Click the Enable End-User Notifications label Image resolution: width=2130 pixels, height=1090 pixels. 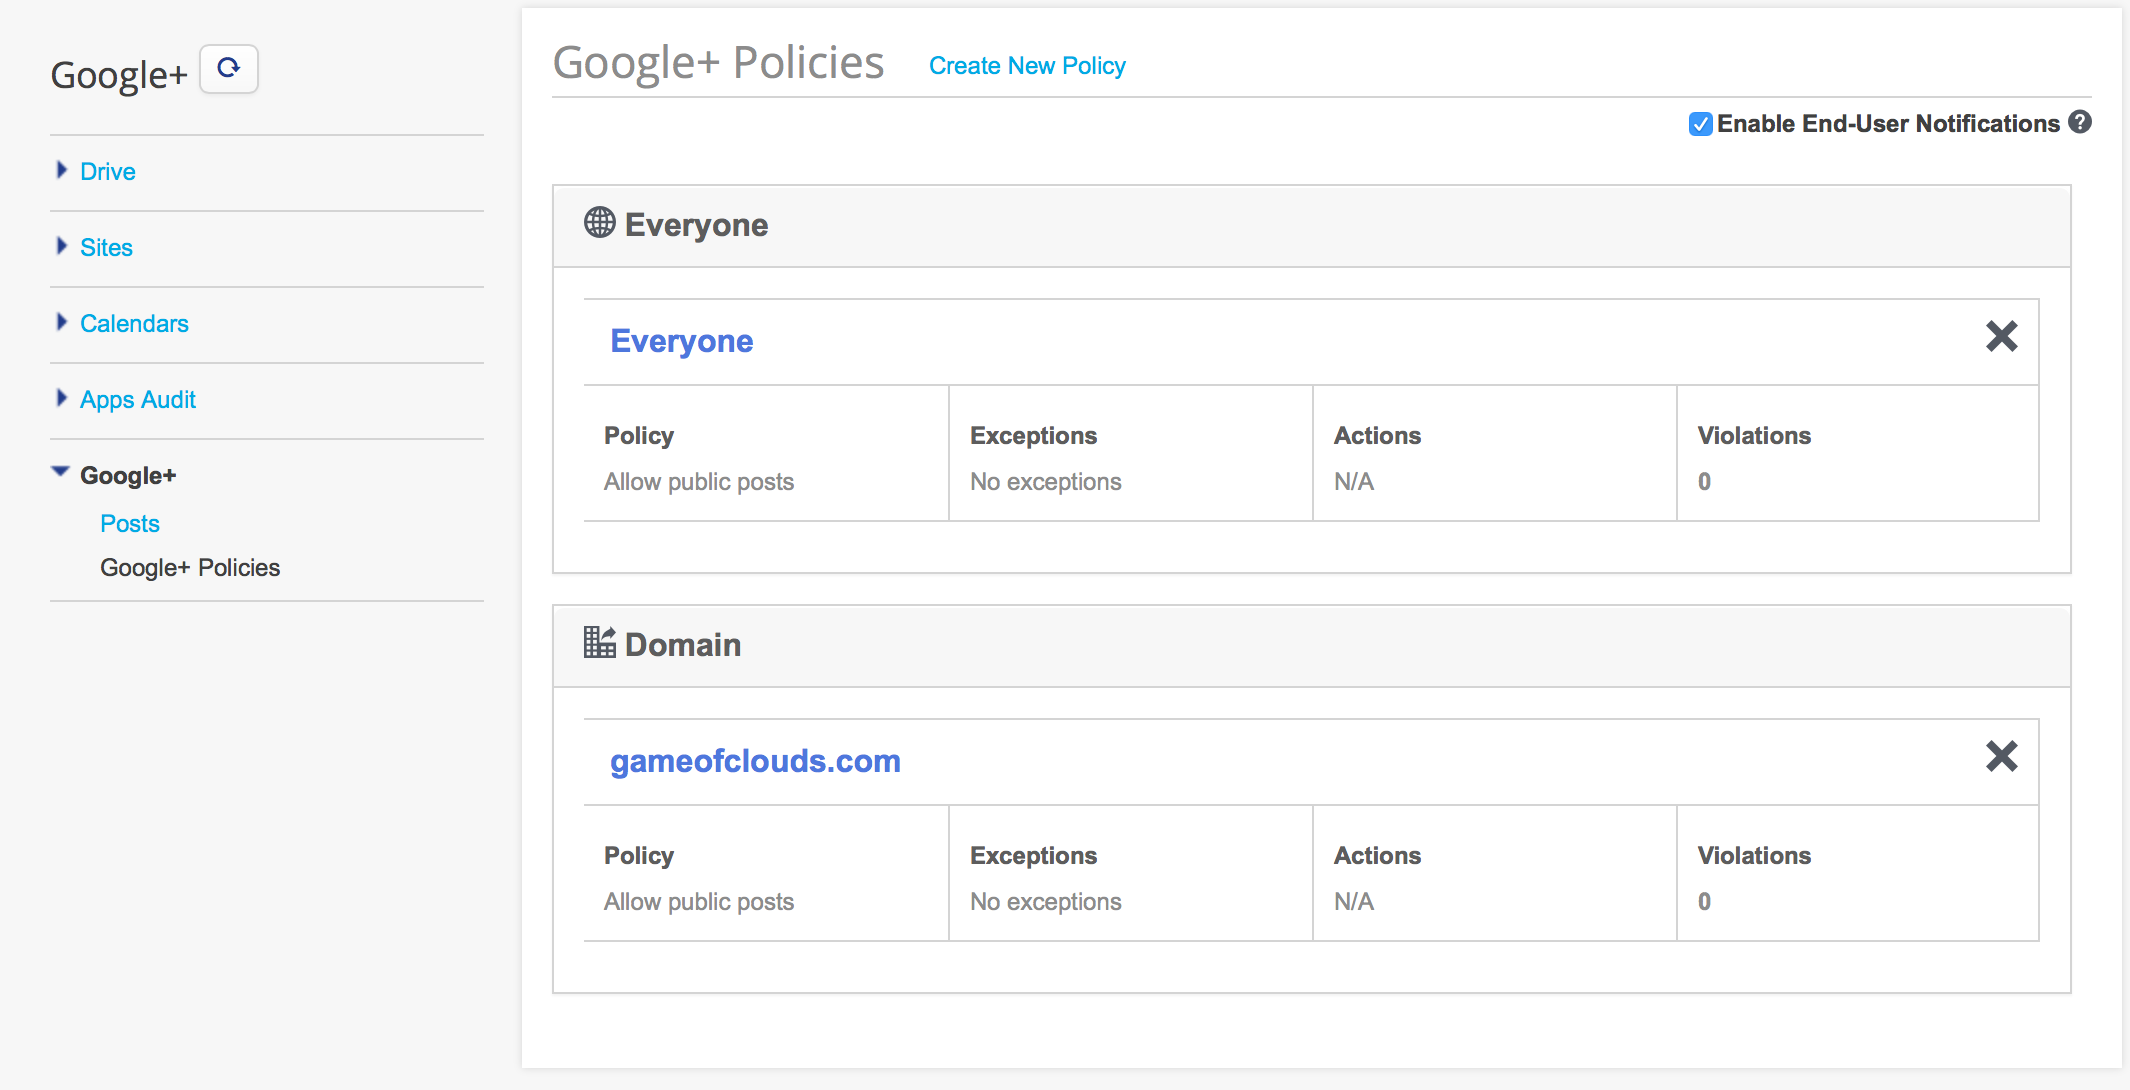[x=1889, y=124]
